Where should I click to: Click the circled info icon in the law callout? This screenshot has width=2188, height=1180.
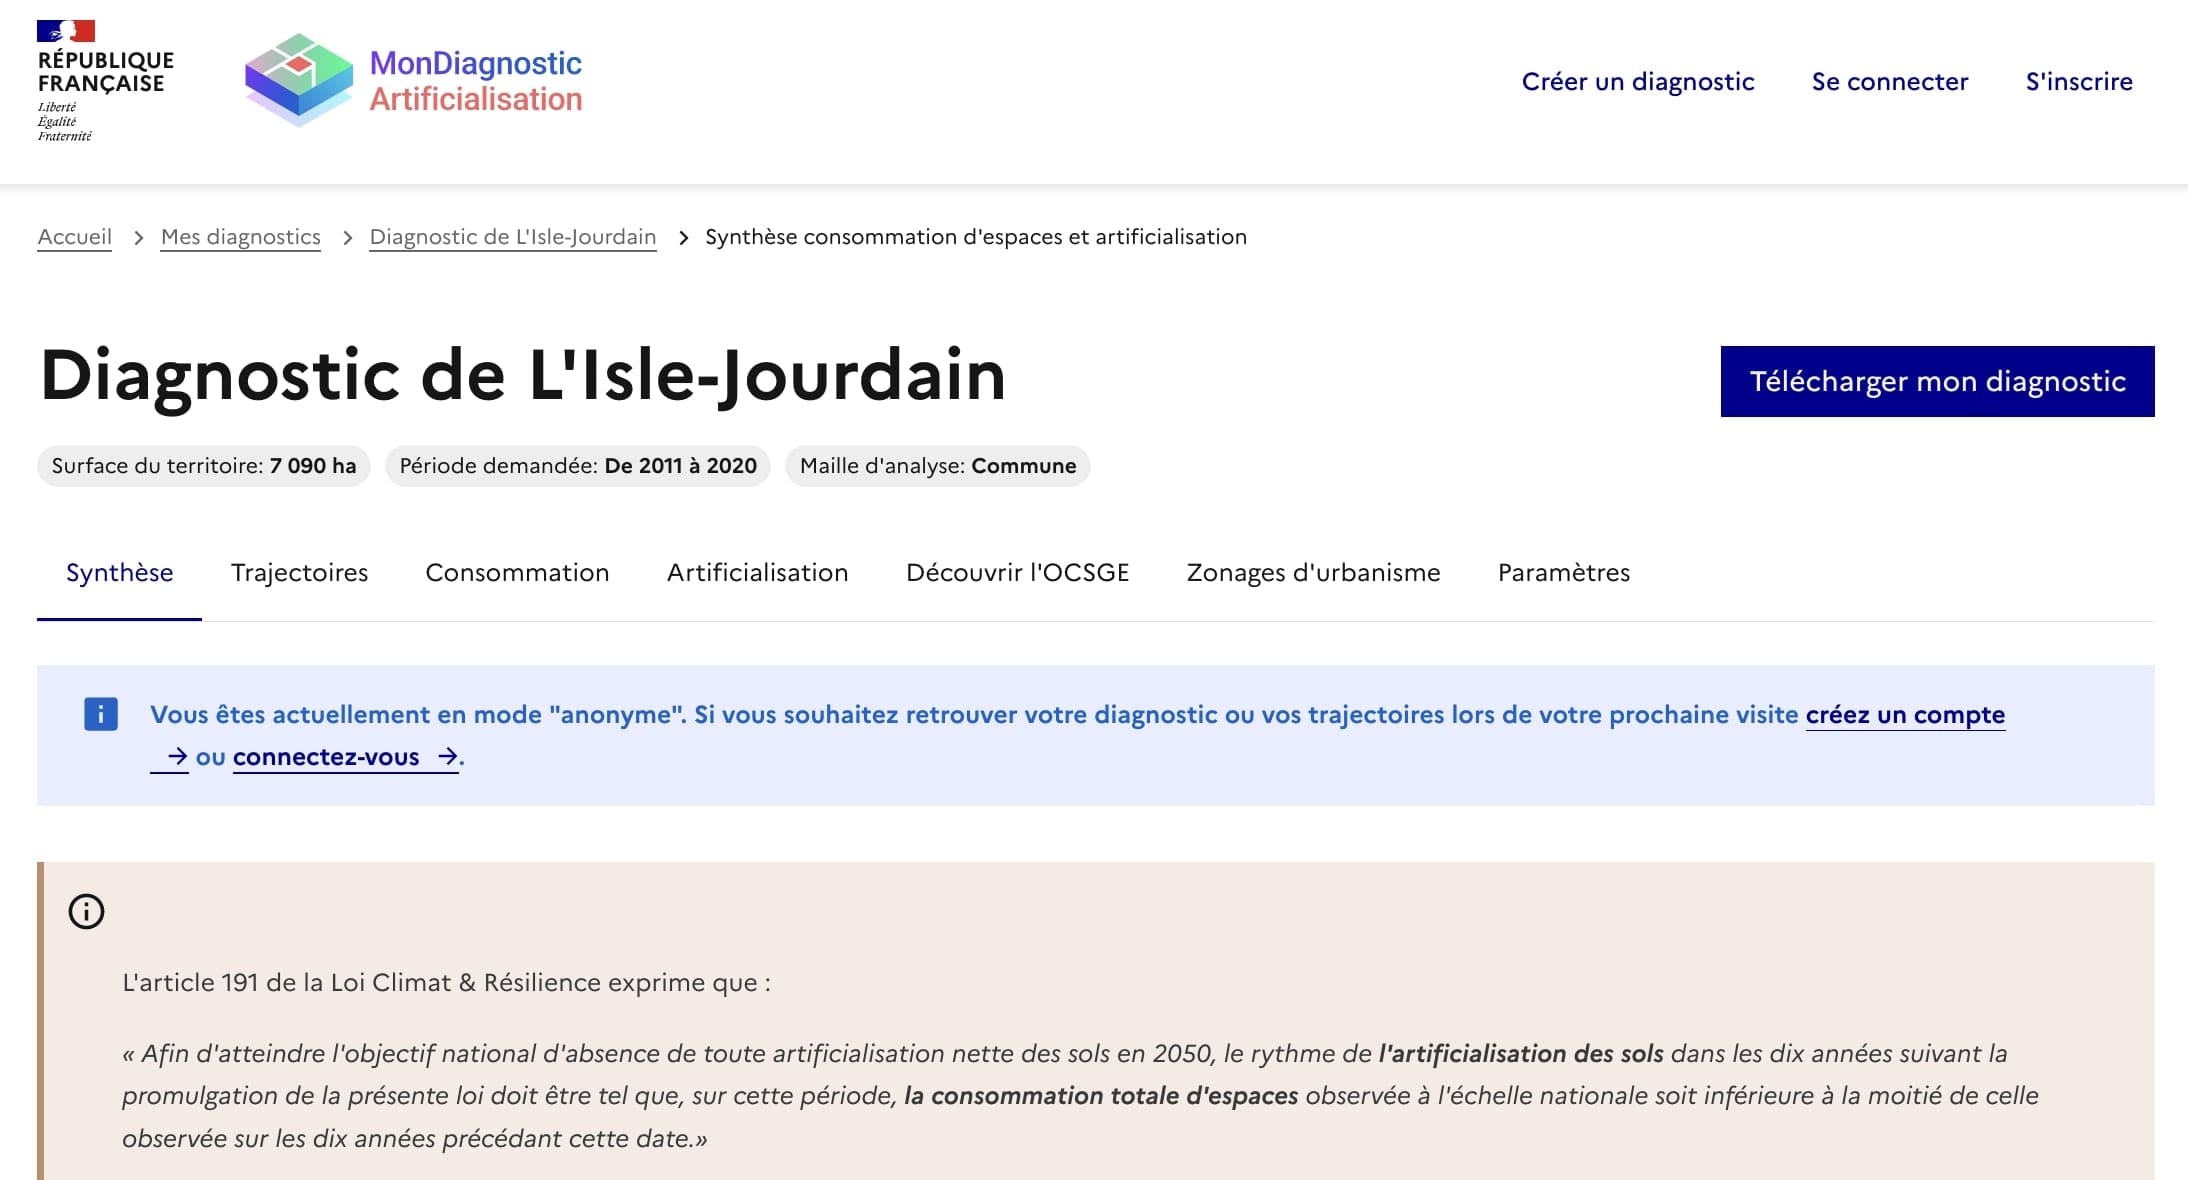coord(86,911)
